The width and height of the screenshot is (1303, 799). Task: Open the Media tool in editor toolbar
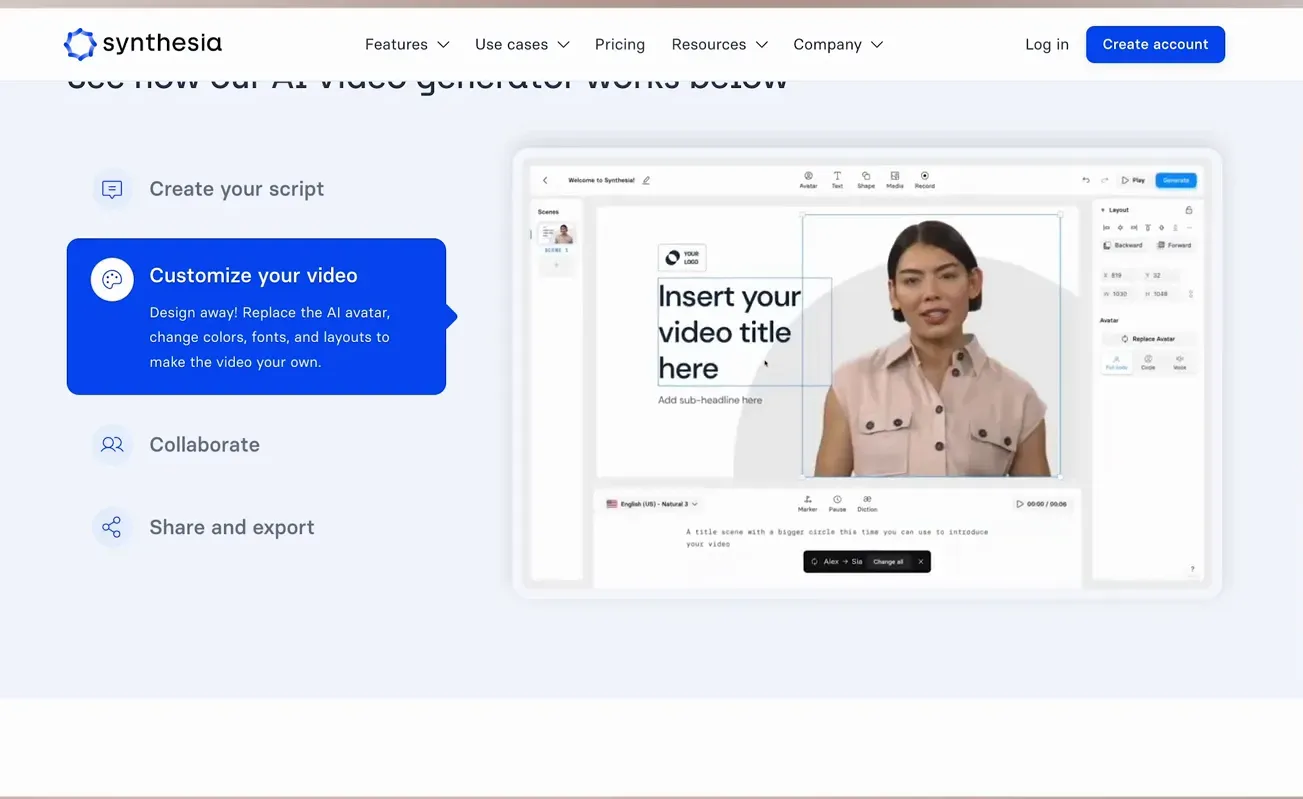895,179
